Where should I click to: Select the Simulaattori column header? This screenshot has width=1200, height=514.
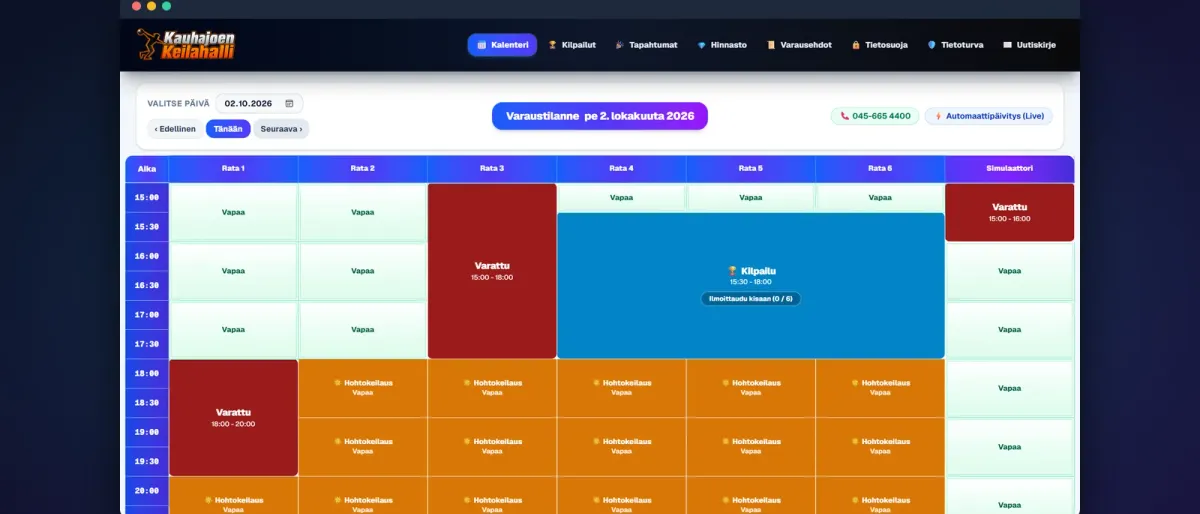(1010, 168)
